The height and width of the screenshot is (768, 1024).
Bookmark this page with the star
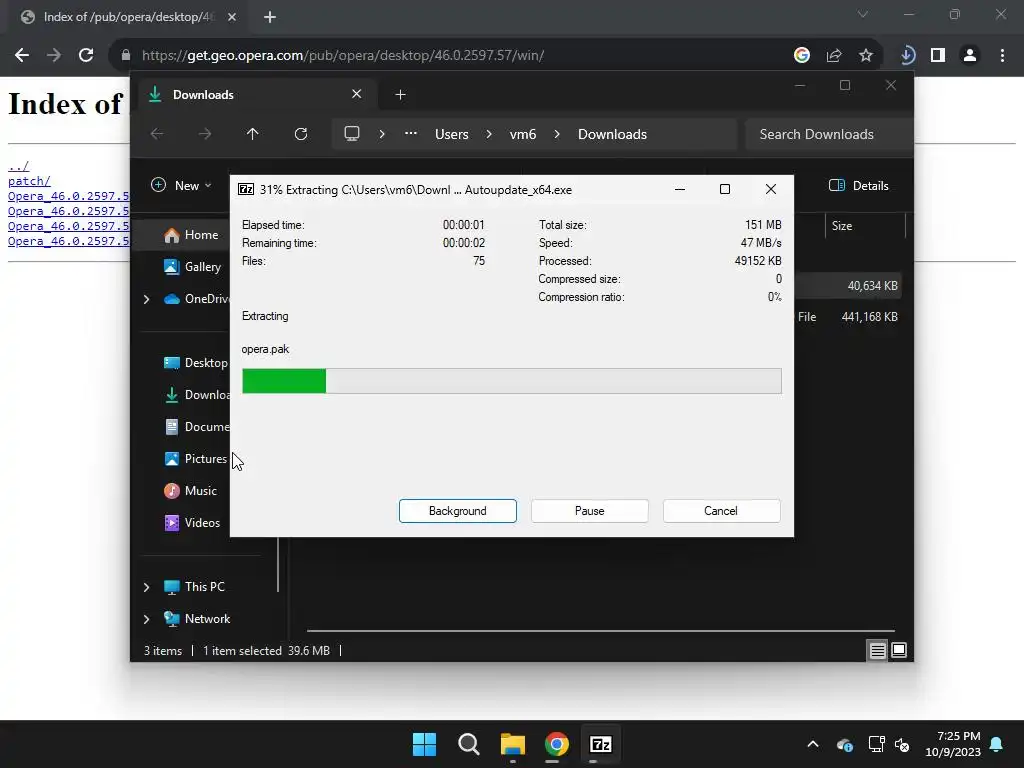pyautogui.click(x=866, y=56)
